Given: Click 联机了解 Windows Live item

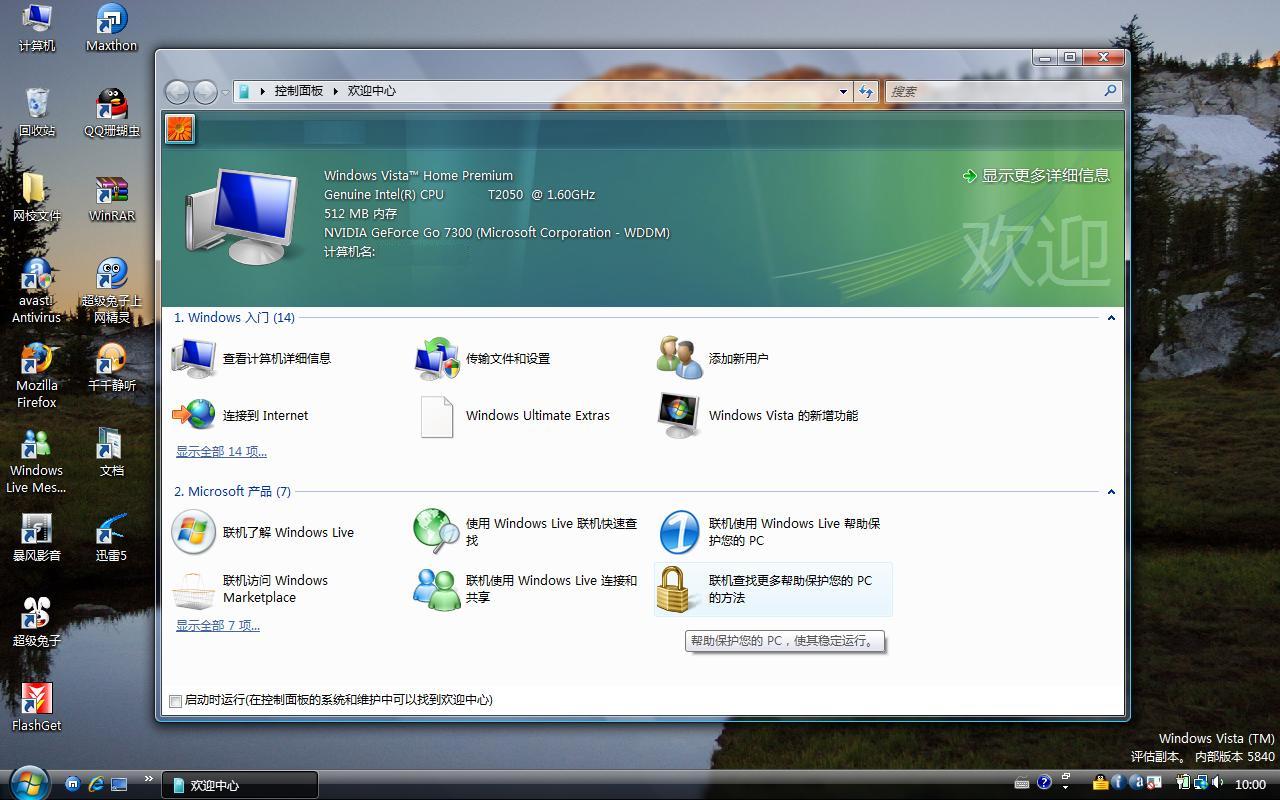Looking at the screenshot, I should tap(263, 532).
